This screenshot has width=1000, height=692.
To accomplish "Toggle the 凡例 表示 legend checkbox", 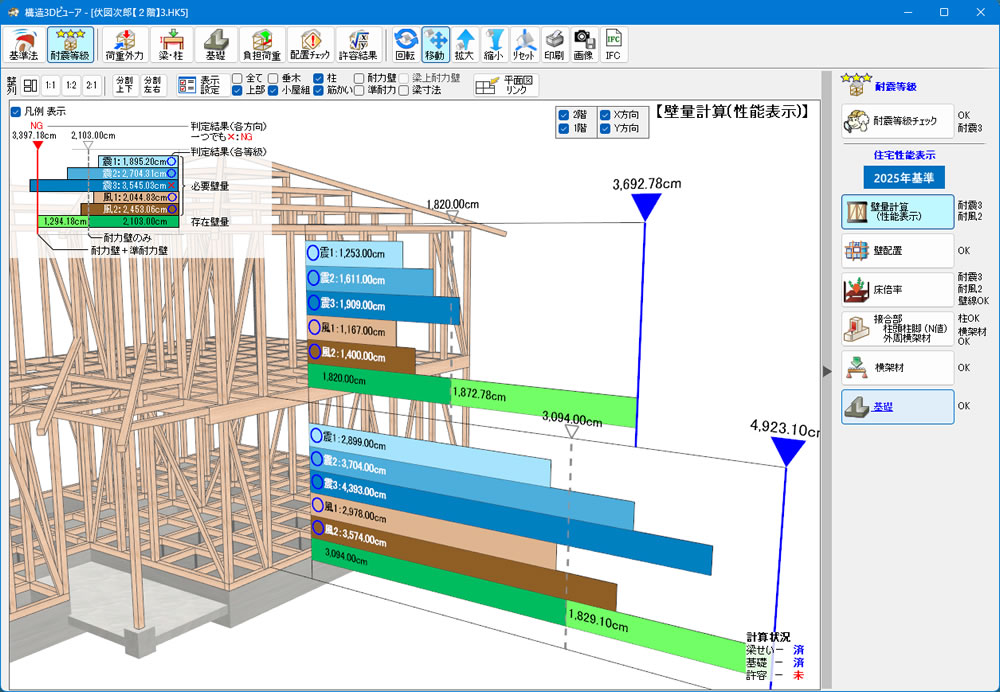I will [x=15, y=111].
